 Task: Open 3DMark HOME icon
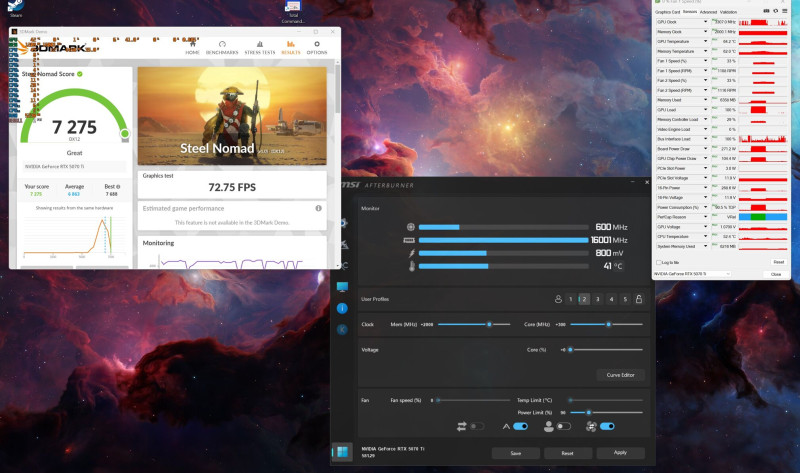(192, 44)
